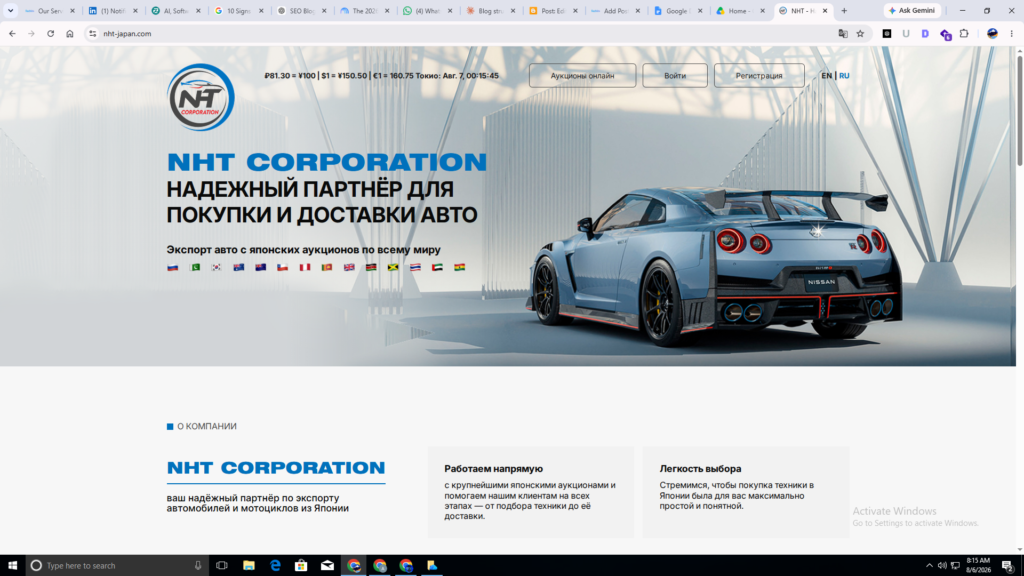Viewport: 1024px width, 576px height.
Task: Click the 'Работаем напрямую' card heading
Action: point(494,469)
